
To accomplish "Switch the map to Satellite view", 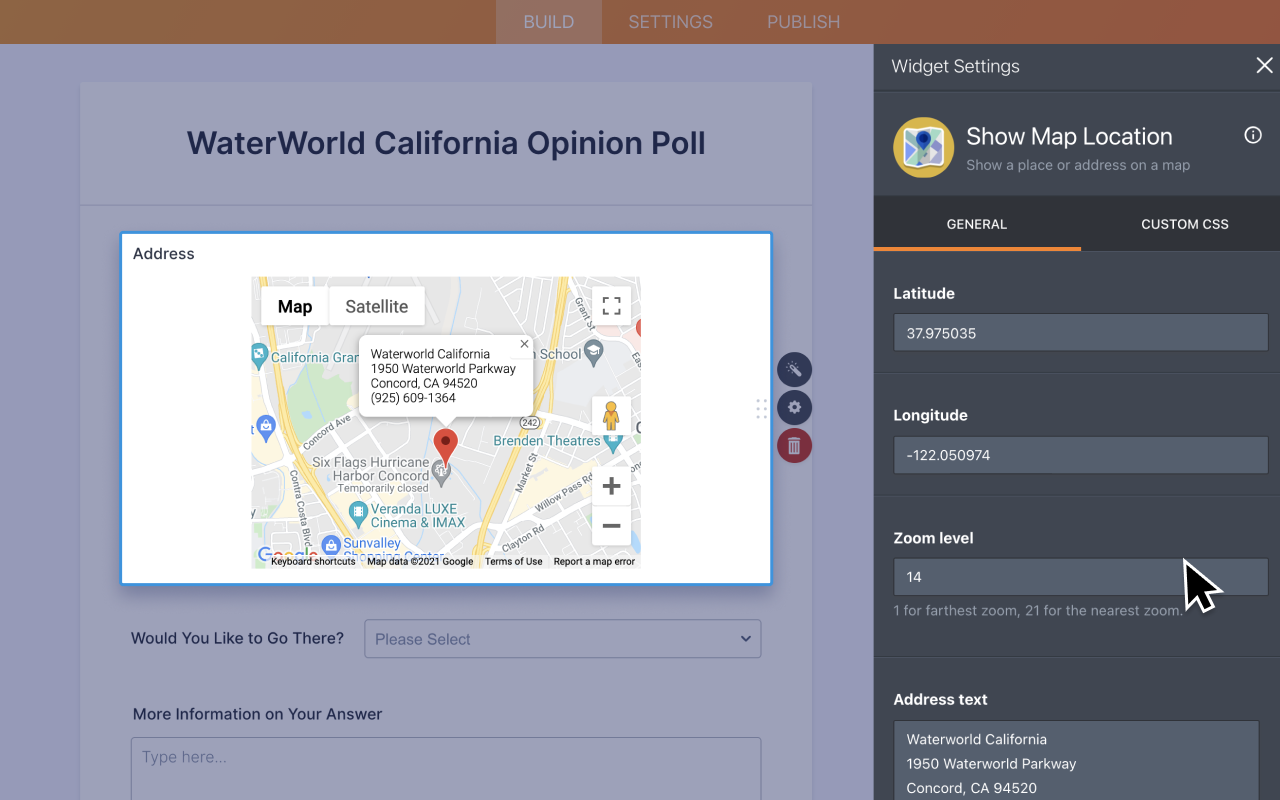I will pos(376,306).
